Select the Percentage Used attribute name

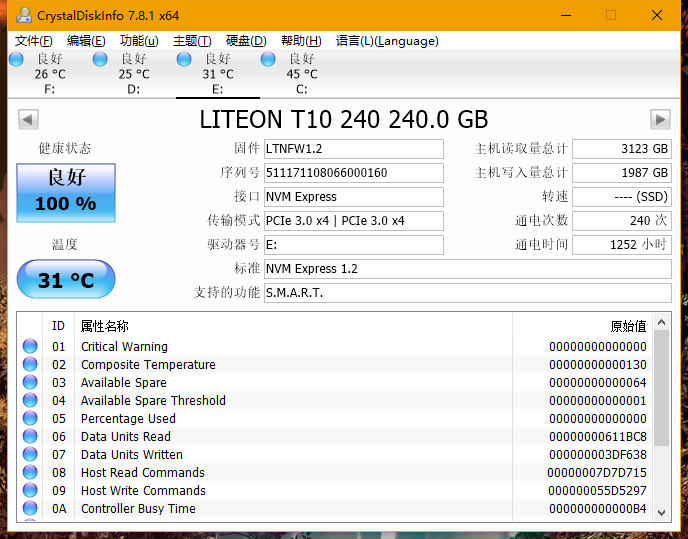(x=128, y=418)
